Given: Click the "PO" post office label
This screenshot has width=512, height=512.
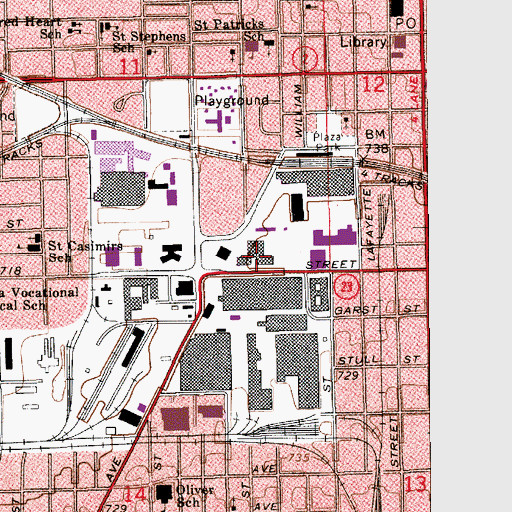Looking at the screenshot, I should click(x=406, y=23).
